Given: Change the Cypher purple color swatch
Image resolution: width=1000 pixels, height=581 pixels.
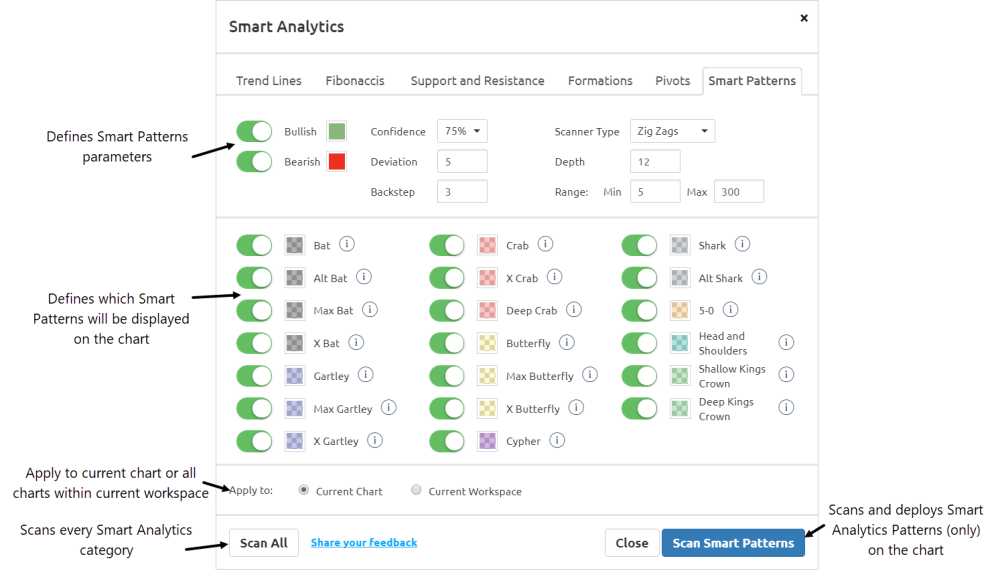Looking at the screenshot, I should pos(487,441).
